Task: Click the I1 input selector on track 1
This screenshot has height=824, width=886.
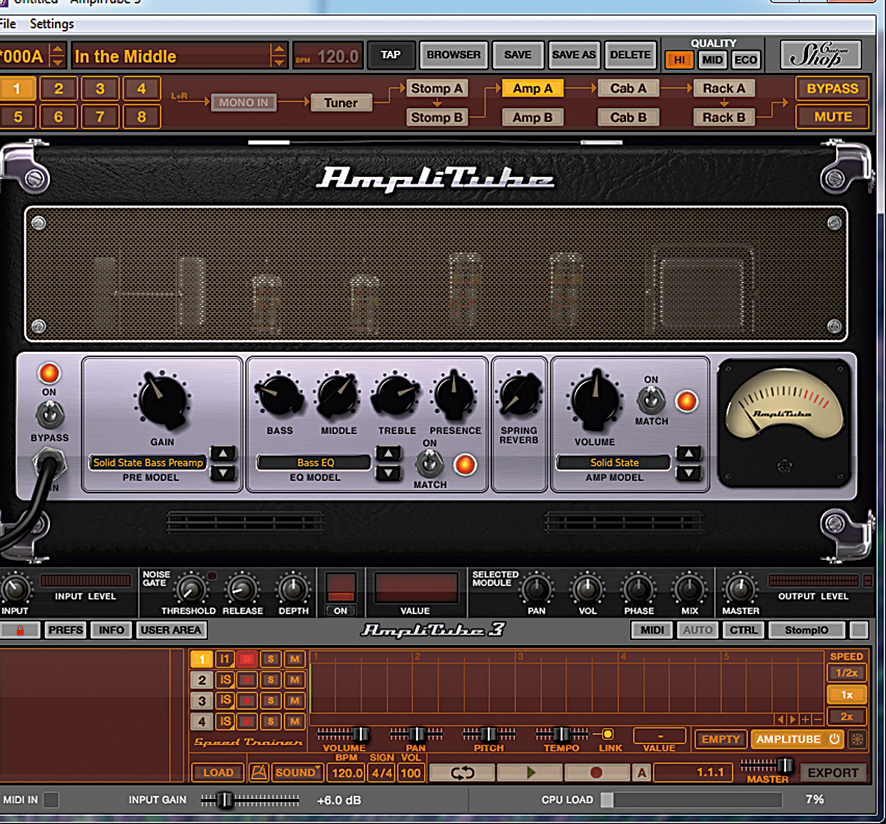Action: (225, 659)
